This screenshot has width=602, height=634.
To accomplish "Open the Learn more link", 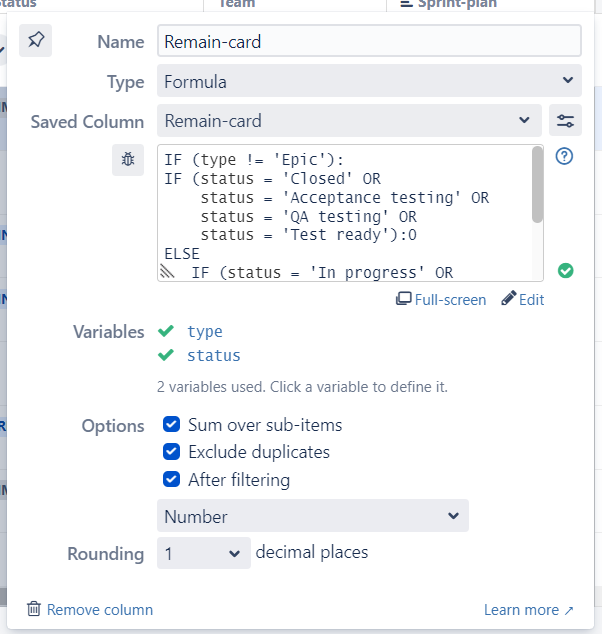I will coord(529,609).
